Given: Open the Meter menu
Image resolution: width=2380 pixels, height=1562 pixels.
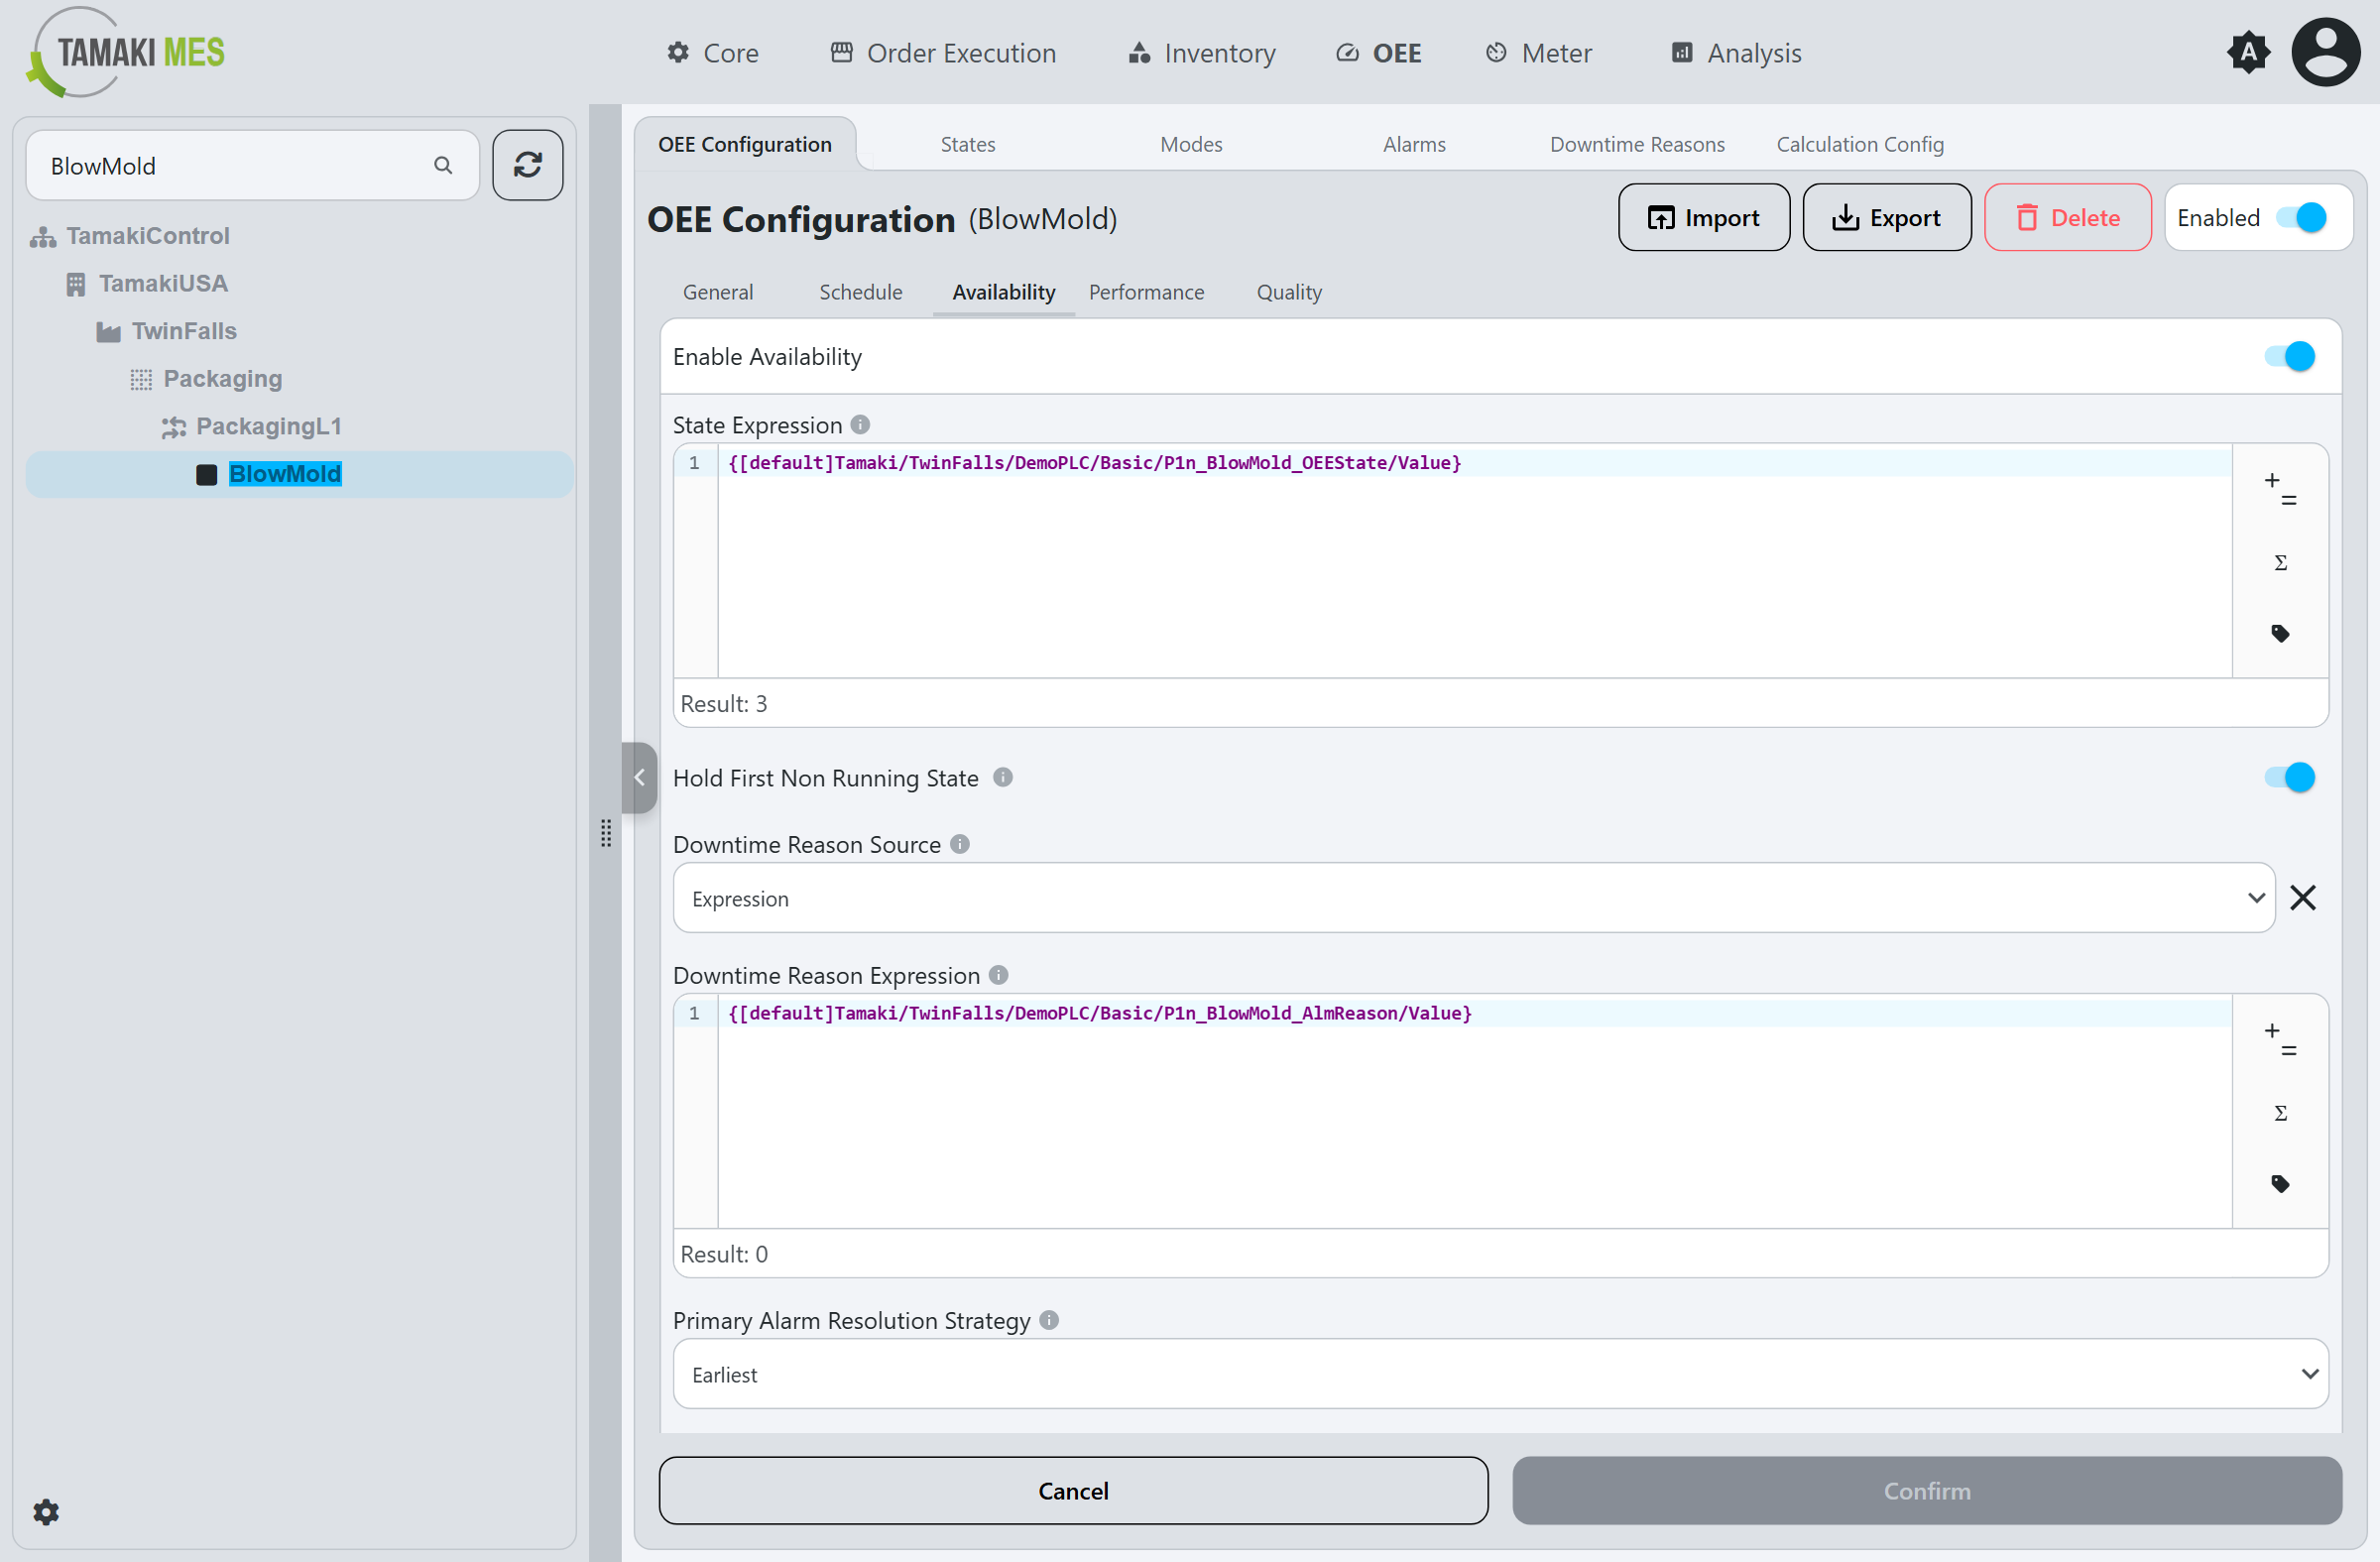Looking at the screenshot, I should pos(1539,53).
